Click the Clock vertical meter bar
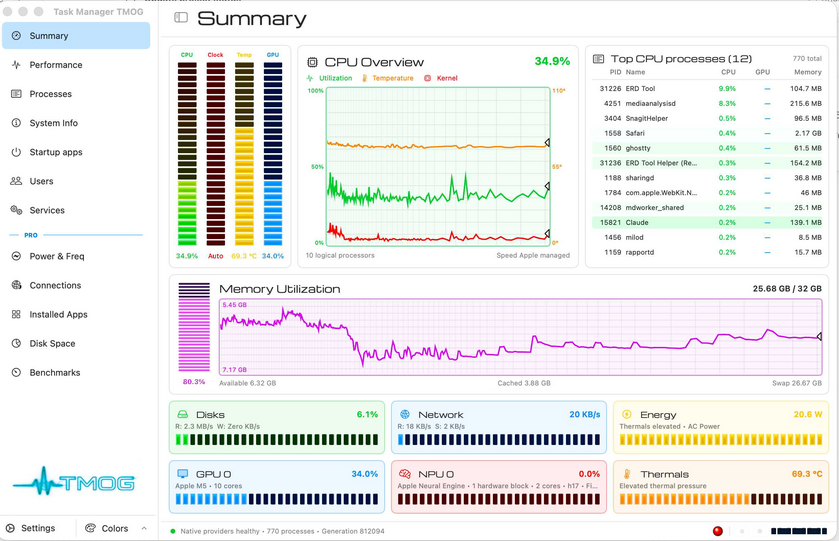839x541 pixels. [216, 154]
